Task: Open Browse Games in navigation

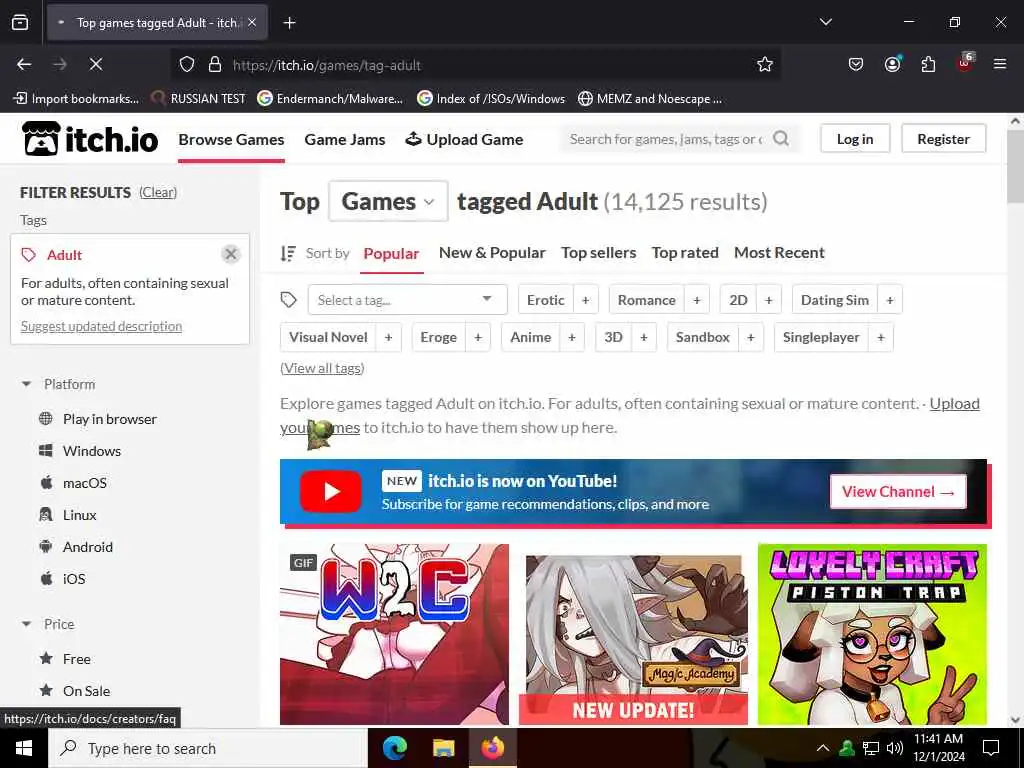Action: click(231, 139)
